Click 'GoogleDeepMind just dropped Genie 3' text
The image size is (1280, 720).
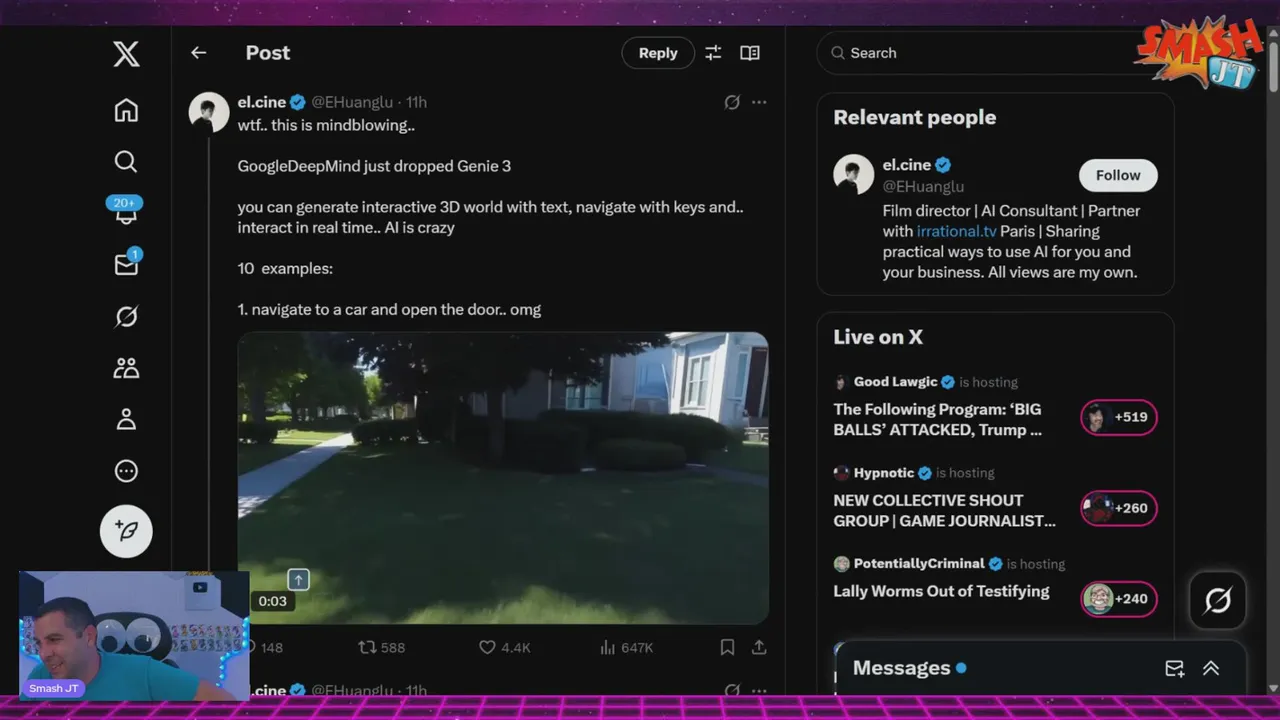374,166
